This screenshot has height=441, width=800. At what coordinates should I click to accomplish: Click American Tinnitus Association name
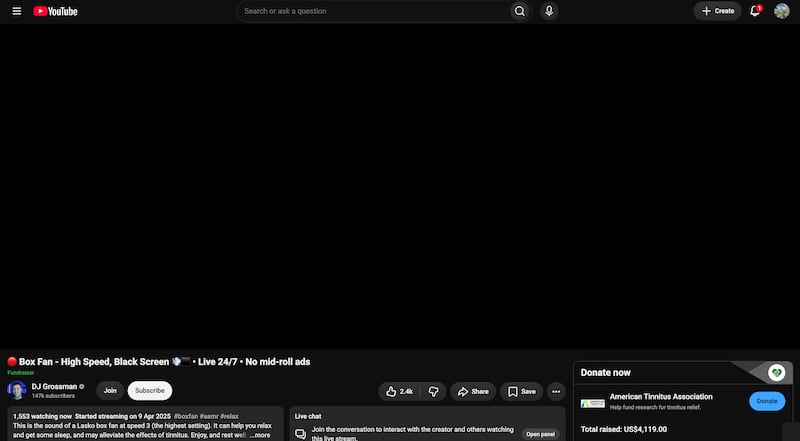click(x=661, y=397)
